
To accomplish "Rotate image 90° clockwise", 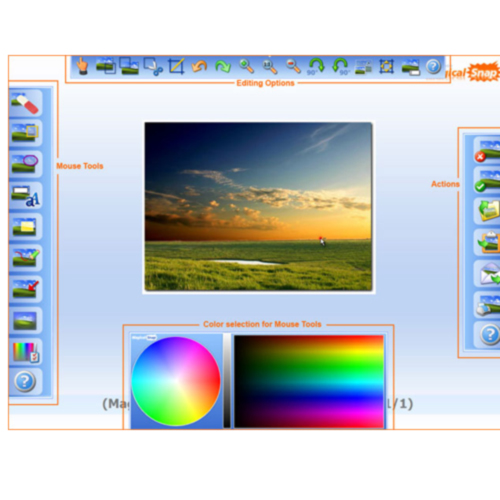I will point(316,66).
